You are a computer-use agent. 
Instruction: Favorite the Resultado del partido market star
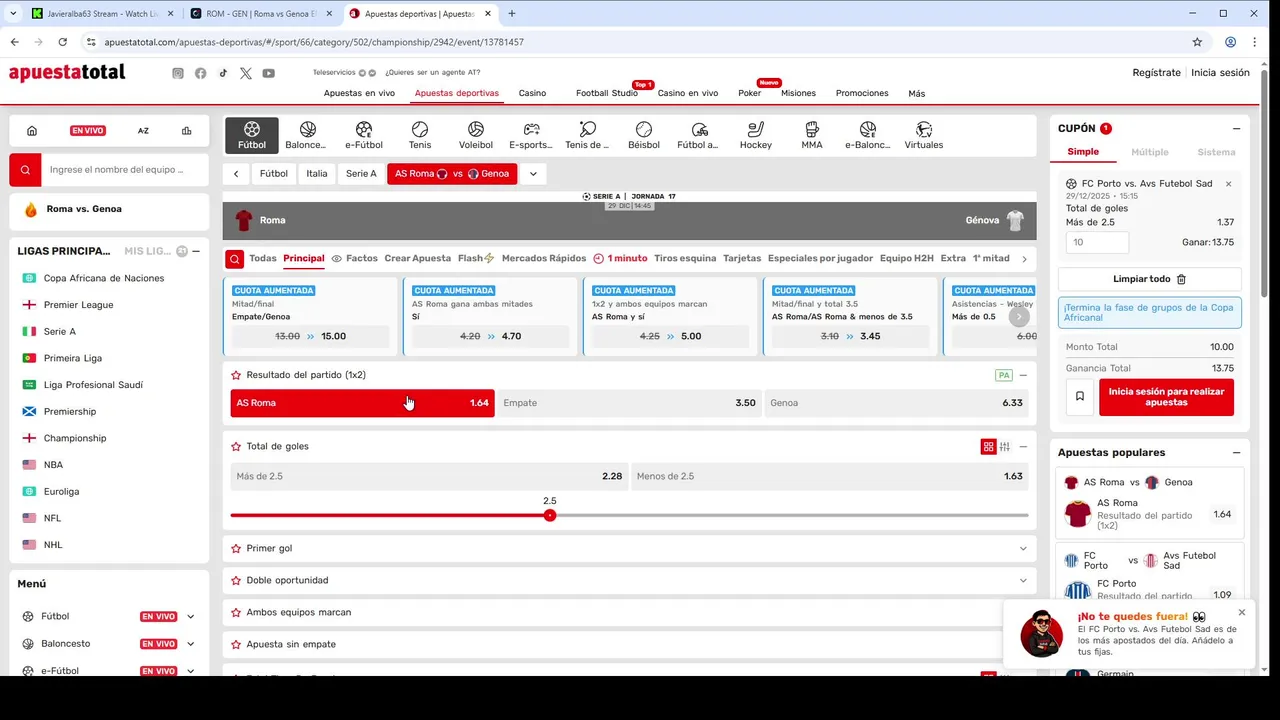pyautogui.click(x=236, y=375)
